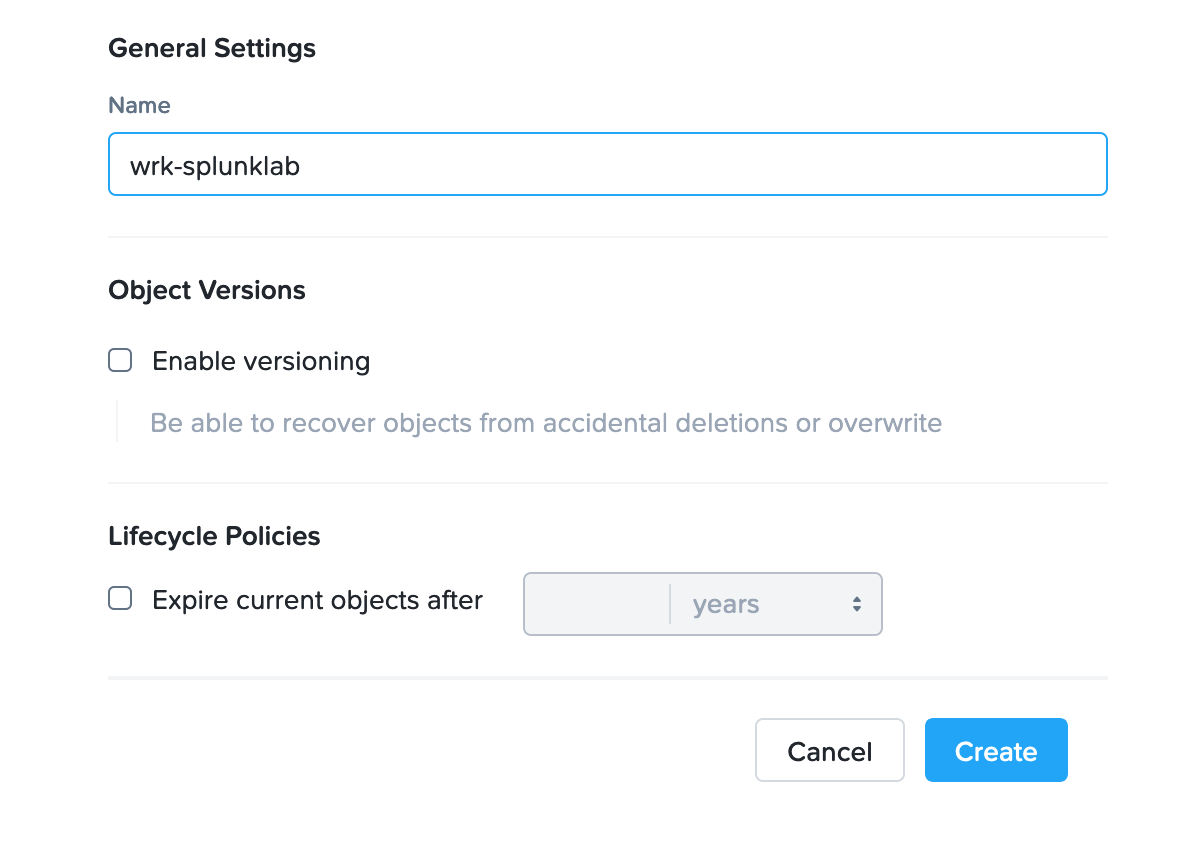Viewport: 1196px width, 860px height.
Task: Open the years unit dropdown
Action: click(x=776, y=604)
